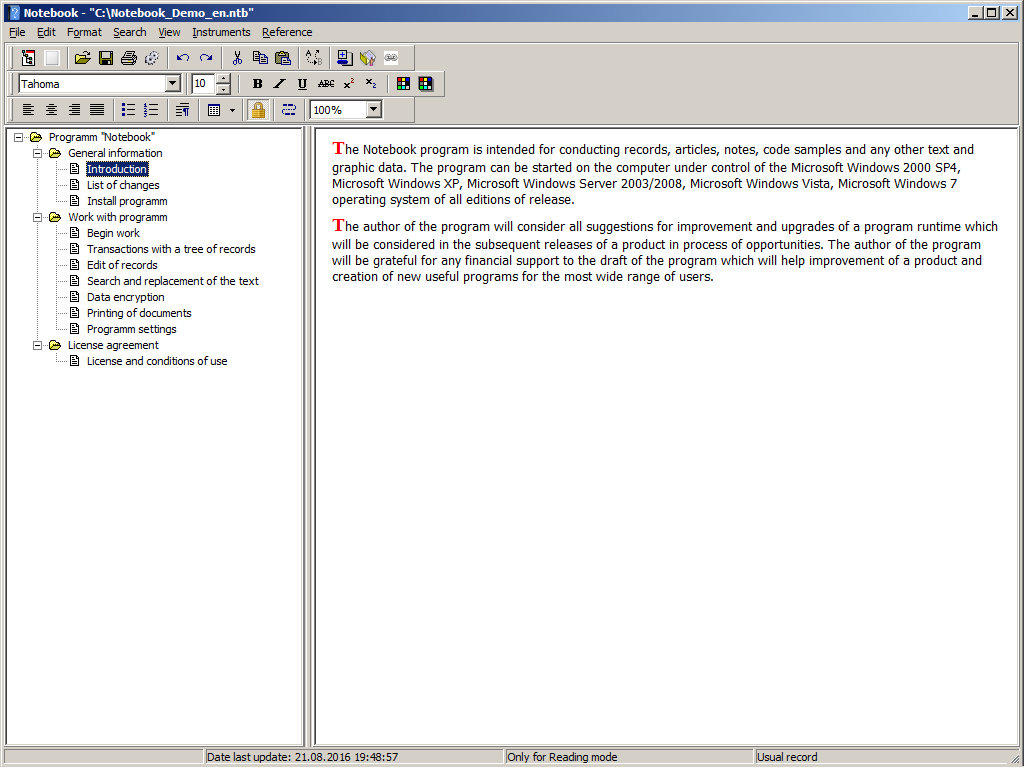
Task: Collapse the Work with programm folder
Action: (38, 217)
